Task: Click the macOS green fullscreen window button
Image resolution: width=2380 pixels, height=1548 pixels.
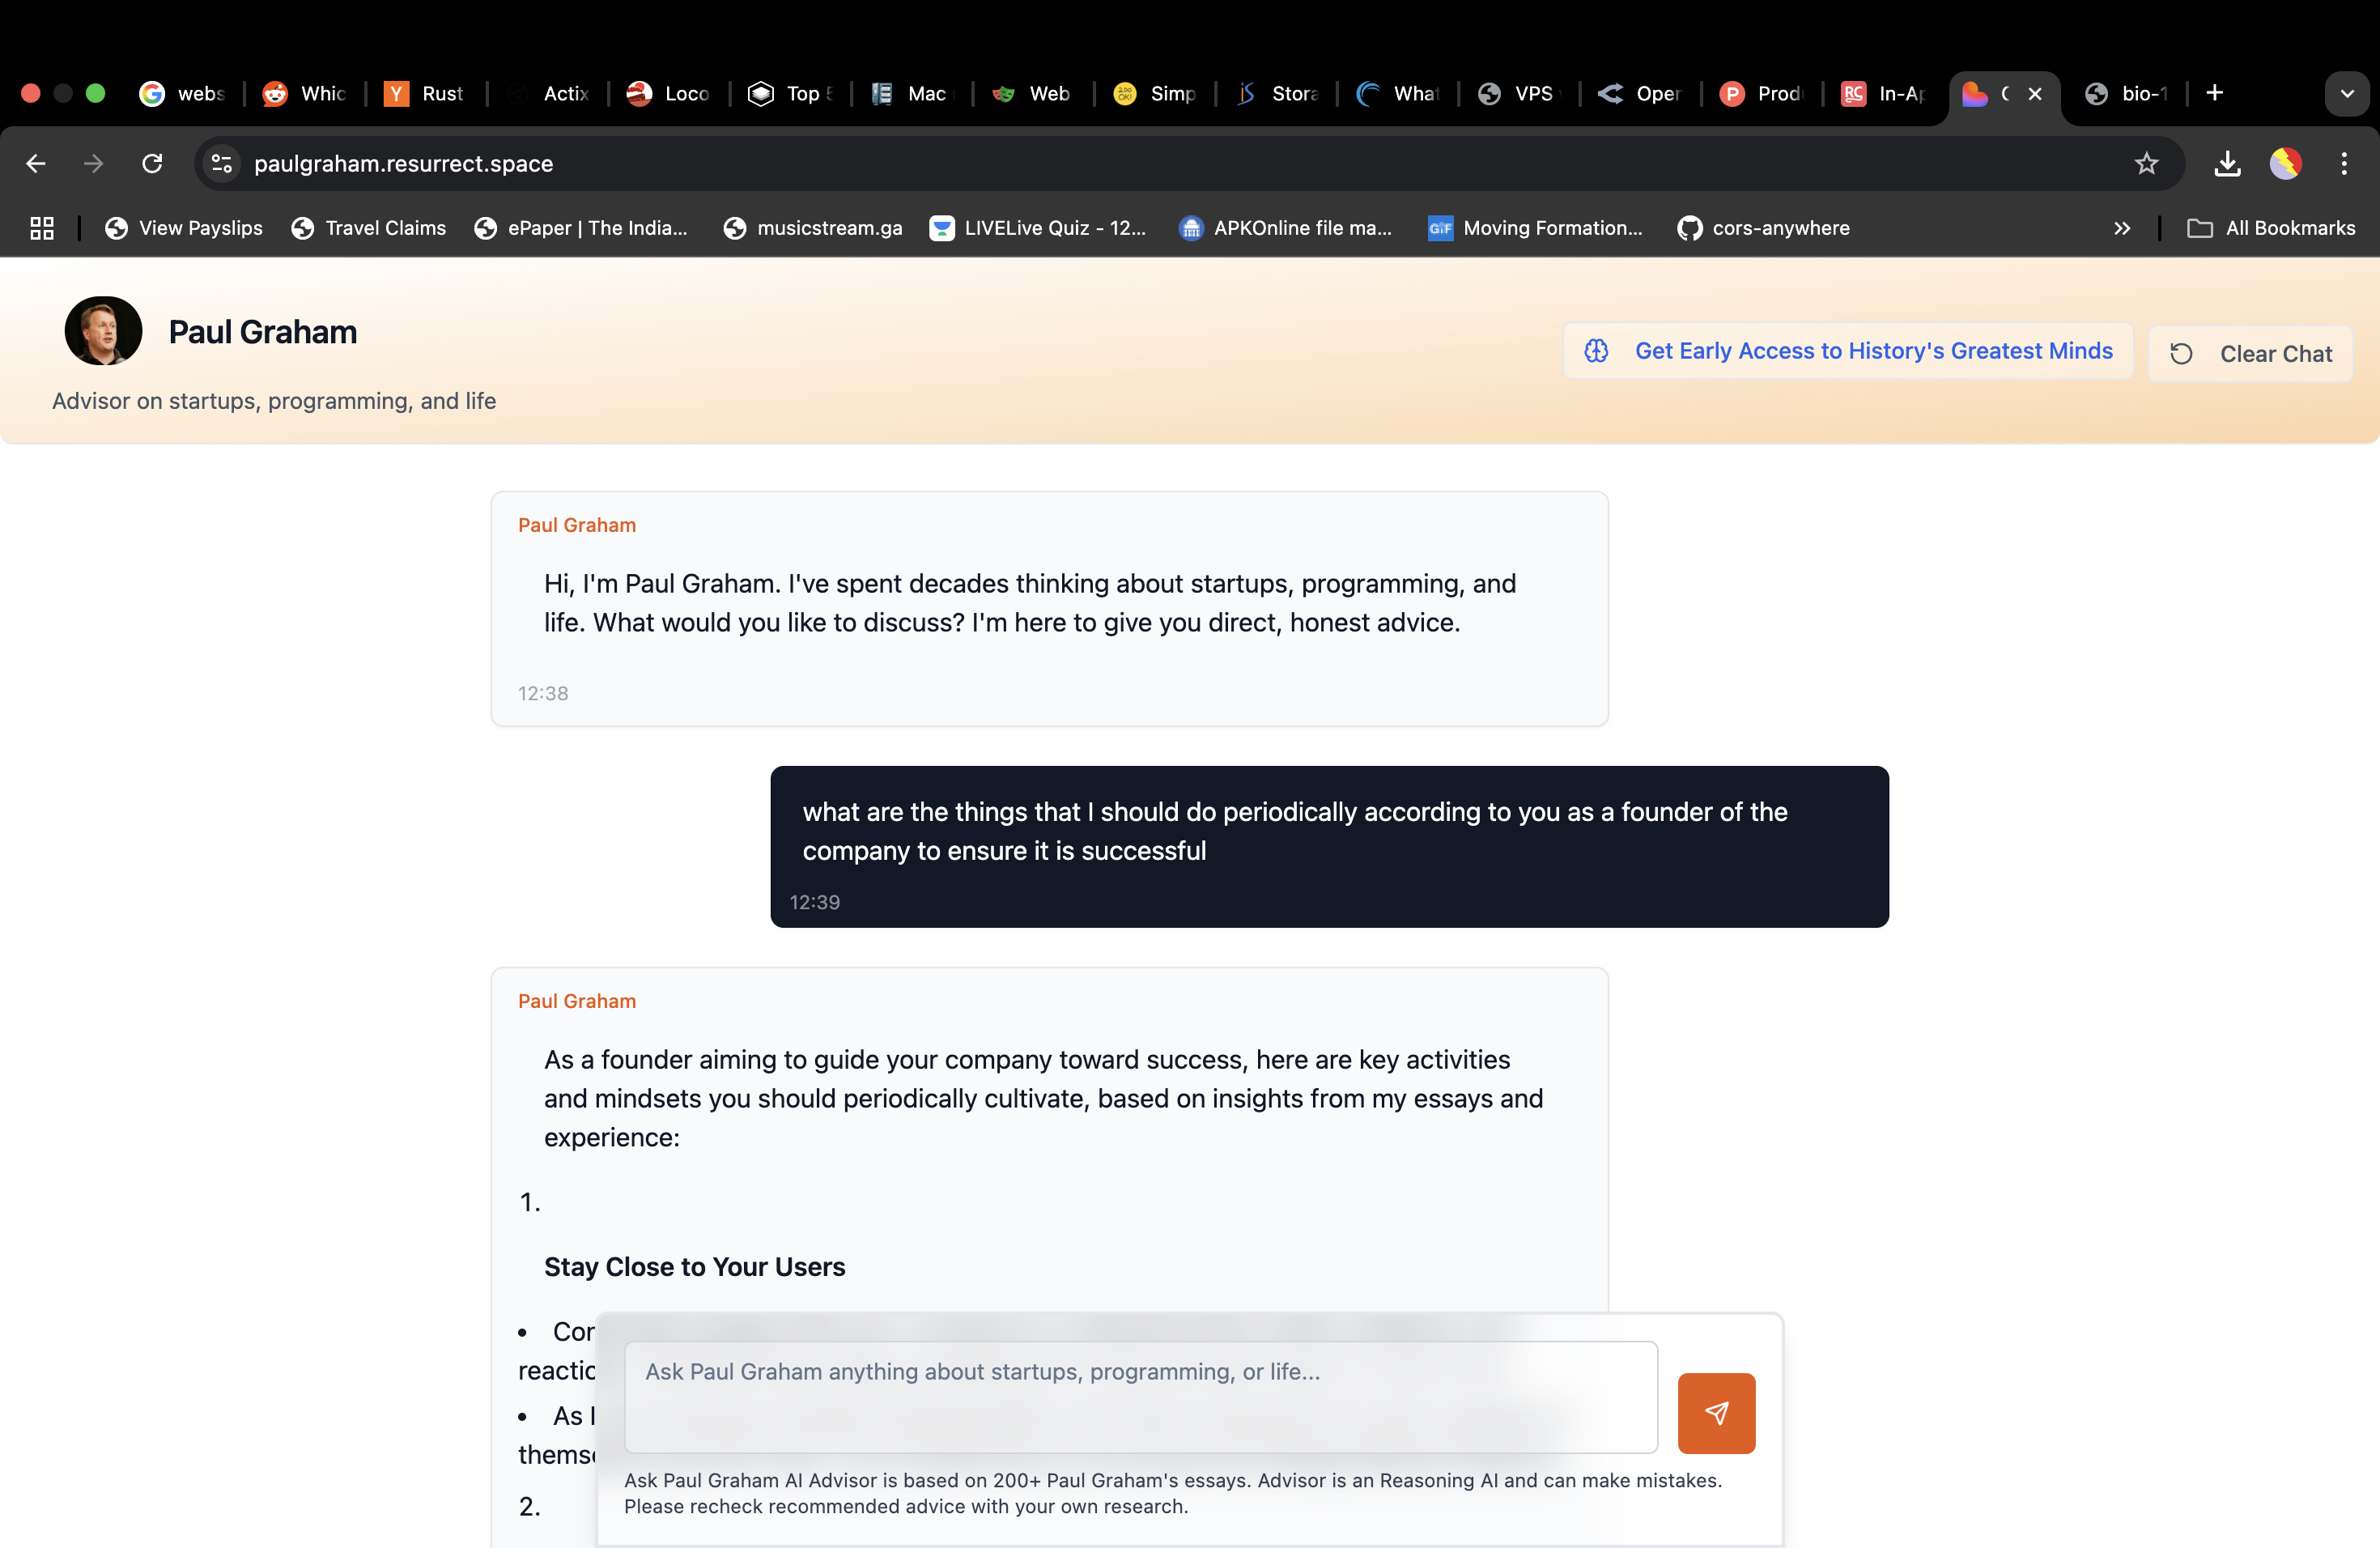Action: pos(96,93)
